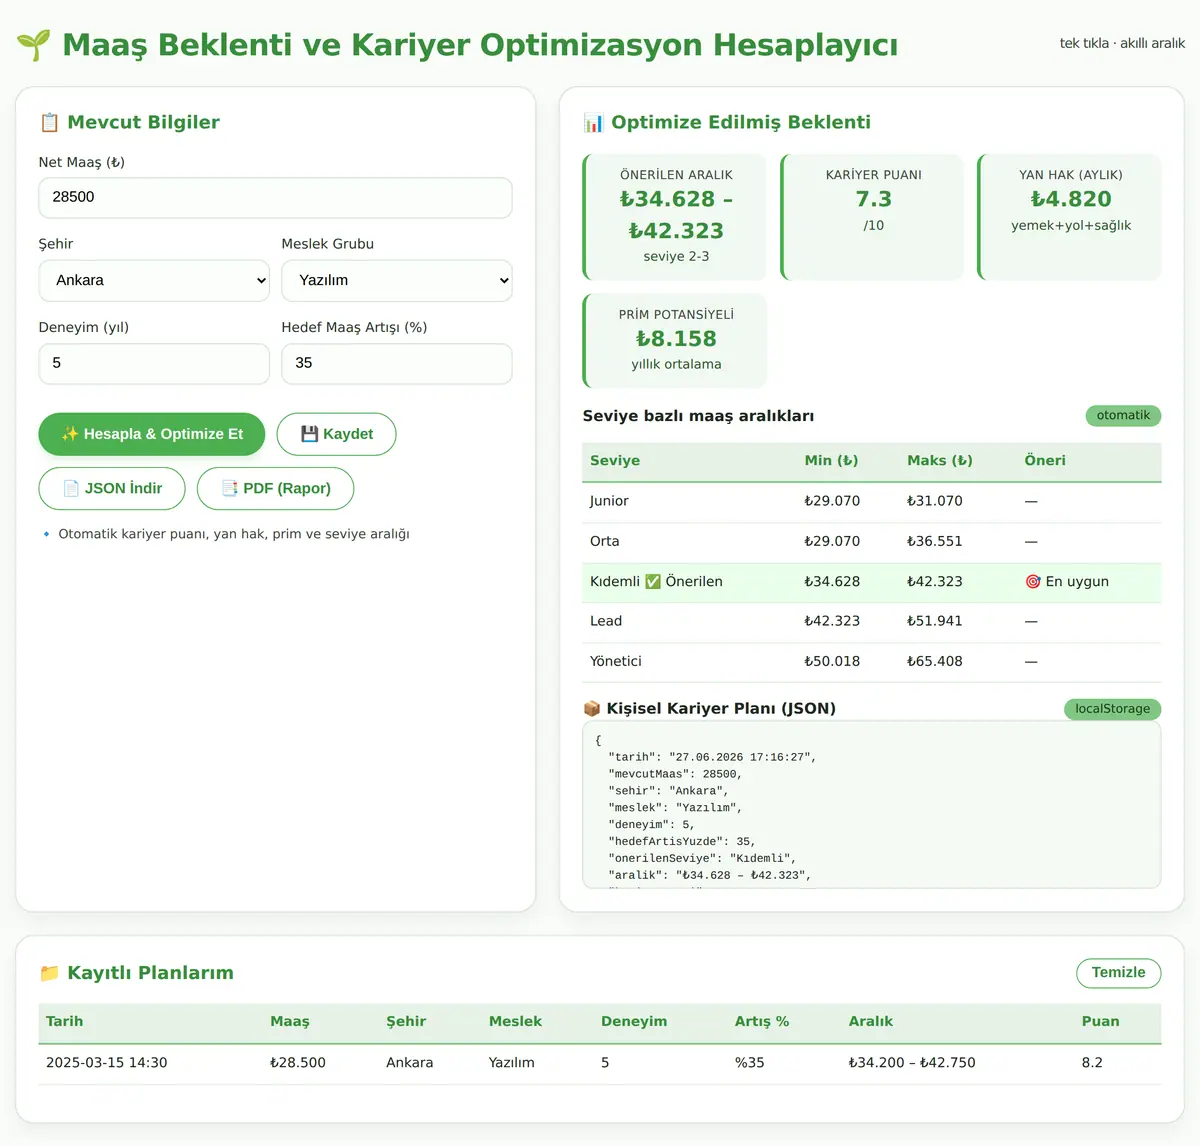
Task: Click the saved plan date 2025-03-15 14:30
Action: (107, 1063)
